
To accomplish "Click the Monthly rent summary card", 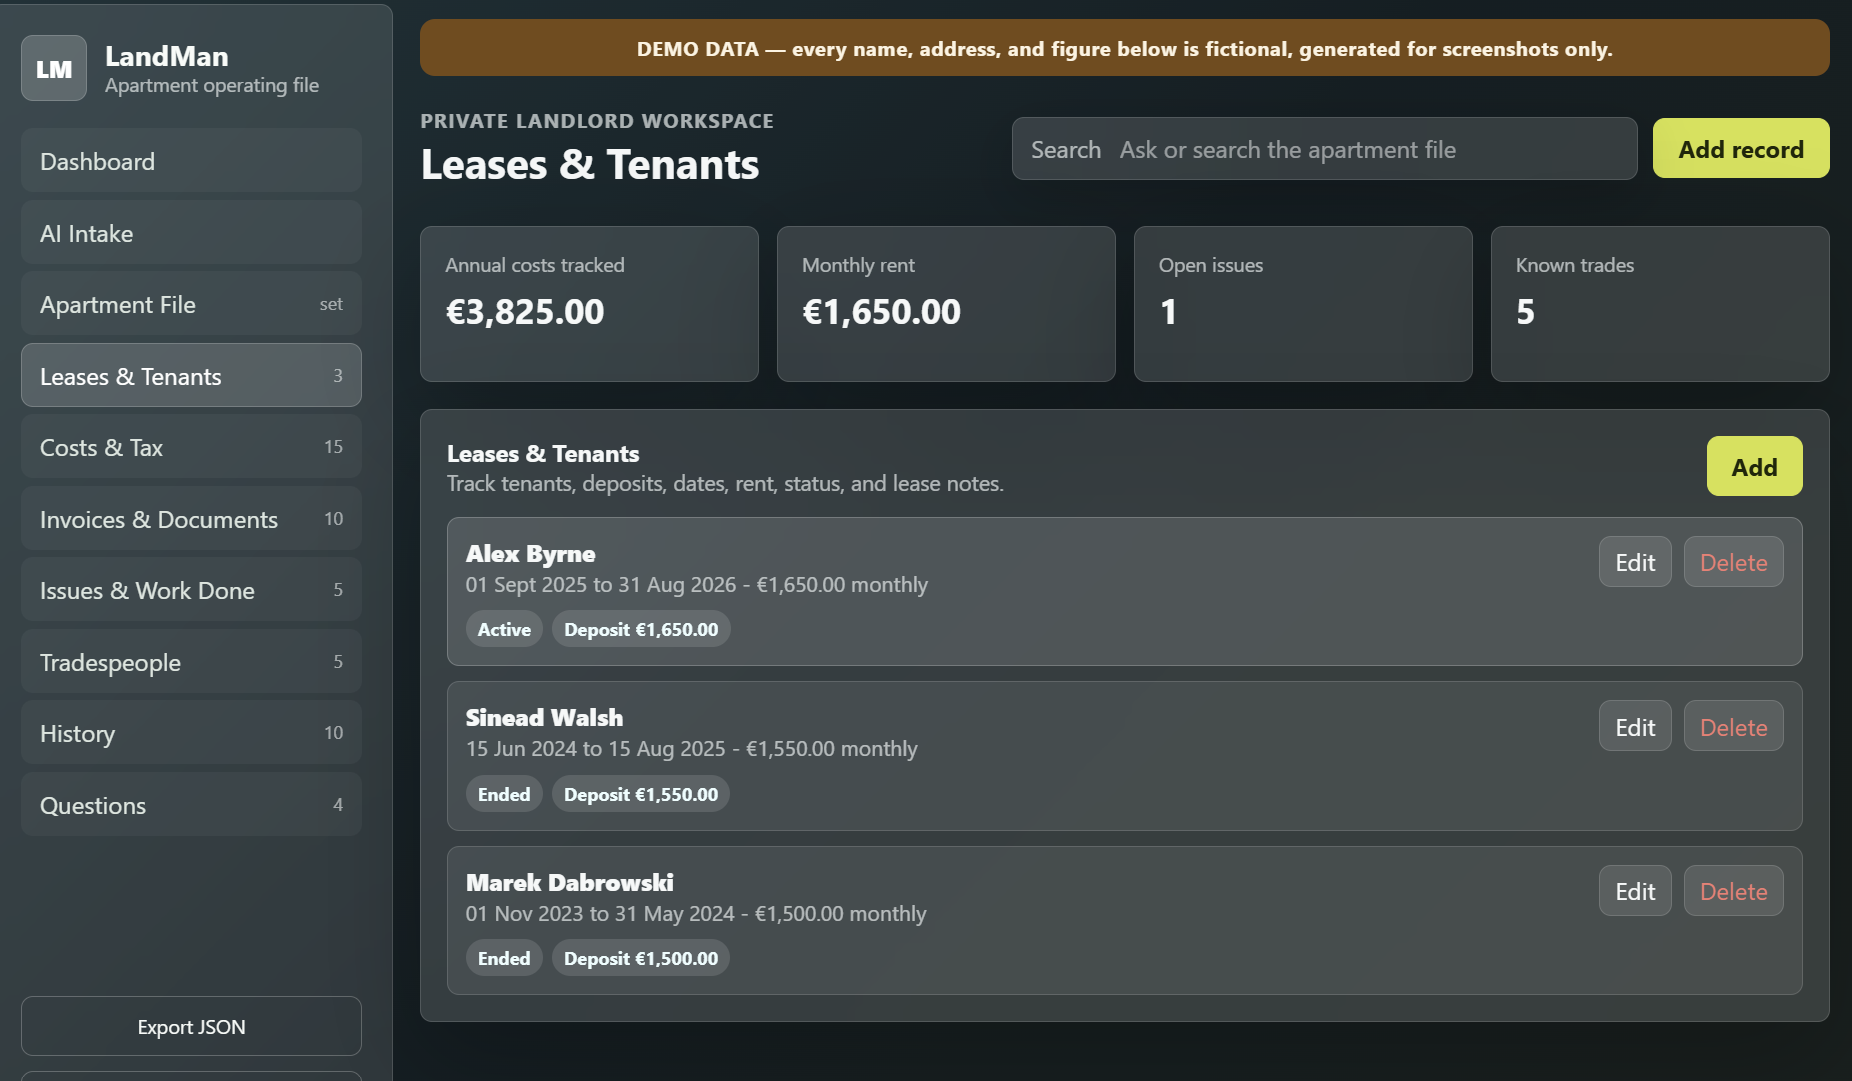I will tap(946, 304).
